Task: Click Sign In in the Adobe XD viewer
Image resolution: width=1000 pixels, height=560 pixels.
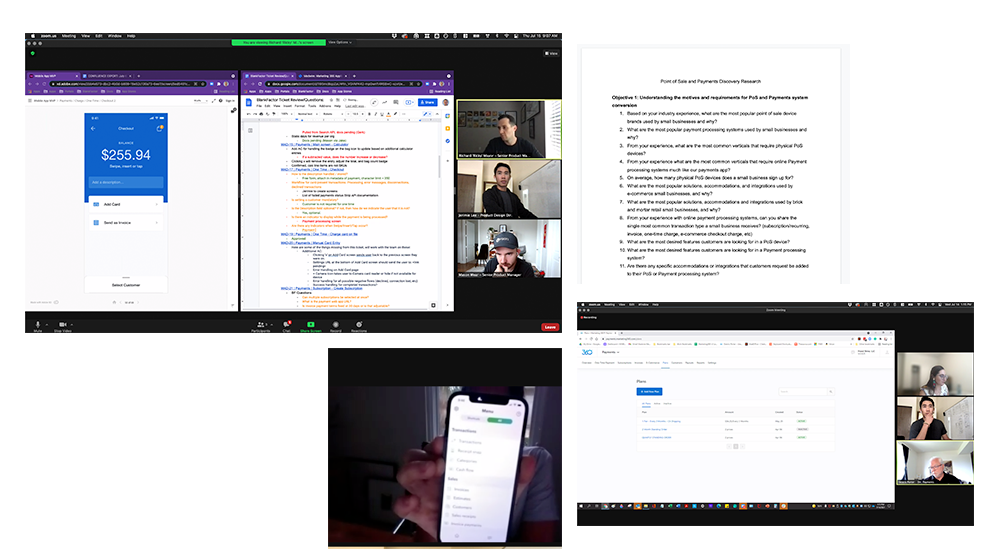Action: 229,101
